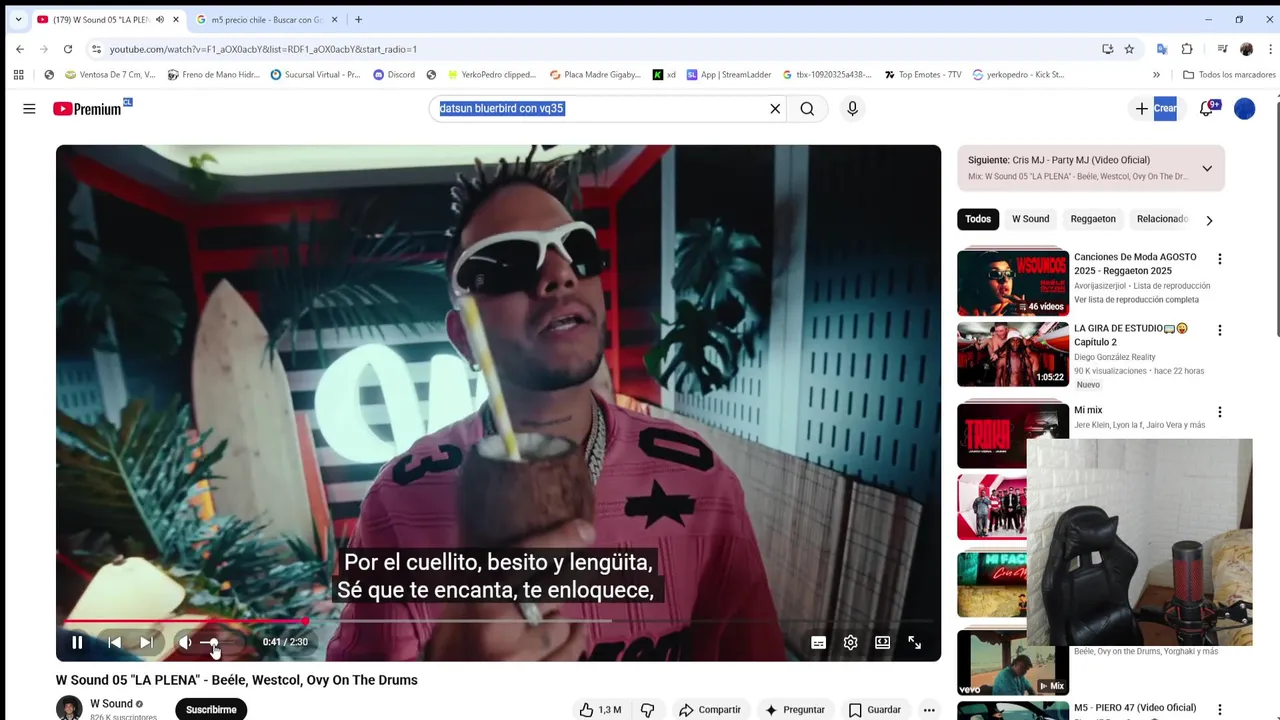This screenshot has height=720, width=1280.
Task: Select the Todos filter chip
Action: 978,219
